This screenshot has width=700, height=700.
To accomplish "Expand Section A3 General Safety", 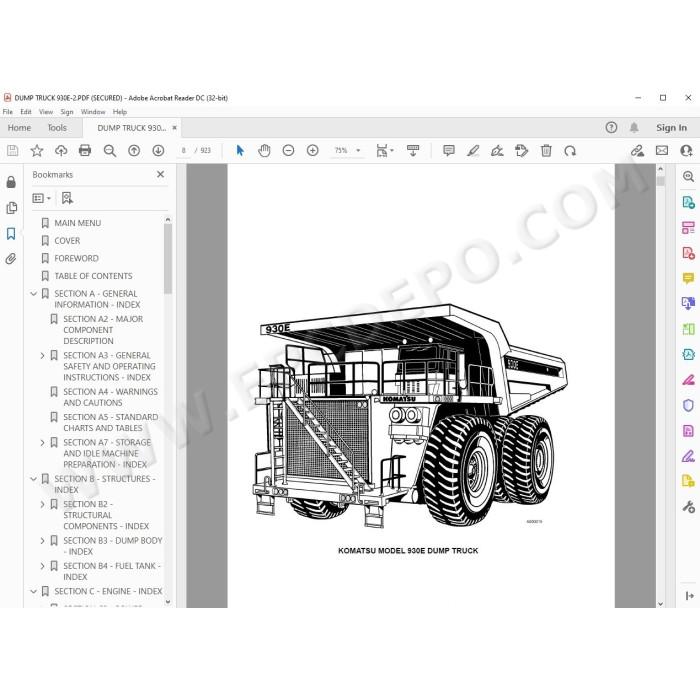I will [x=42, y=356].
